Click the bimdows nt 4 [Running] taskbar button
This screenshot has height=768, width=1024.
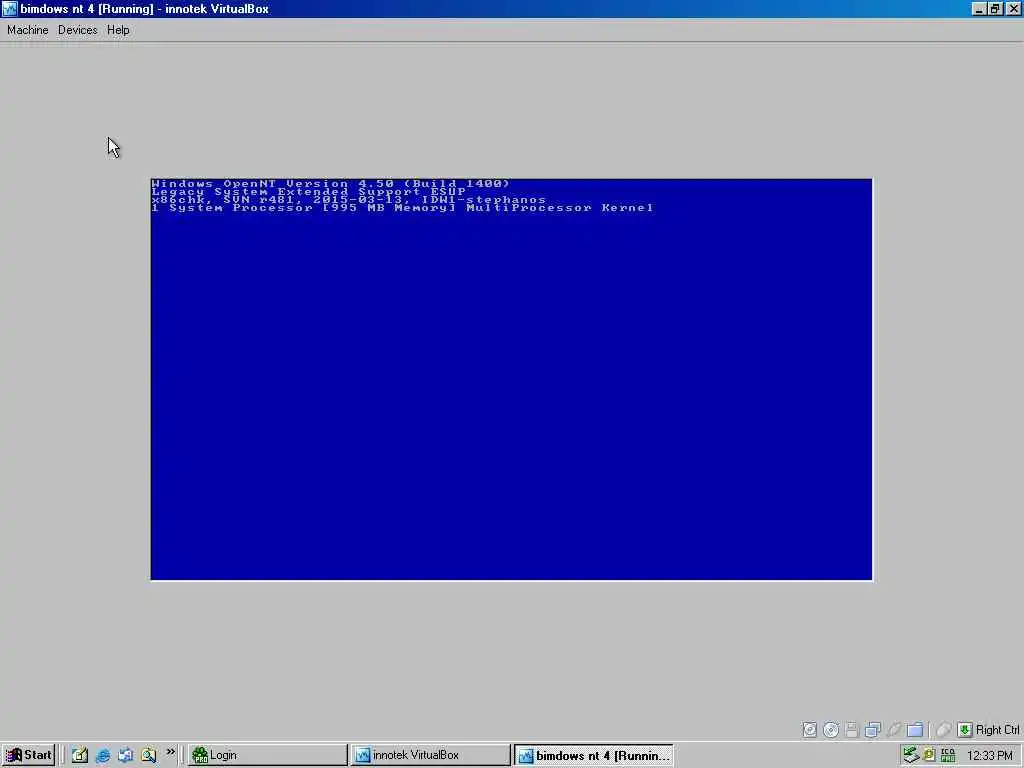pyautogui.click(x=594, y=755)
